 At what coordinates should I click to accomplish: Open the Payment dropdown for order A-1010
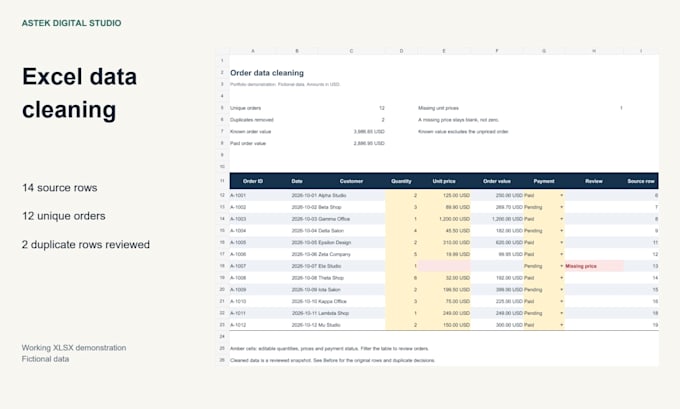pos(562,301)
